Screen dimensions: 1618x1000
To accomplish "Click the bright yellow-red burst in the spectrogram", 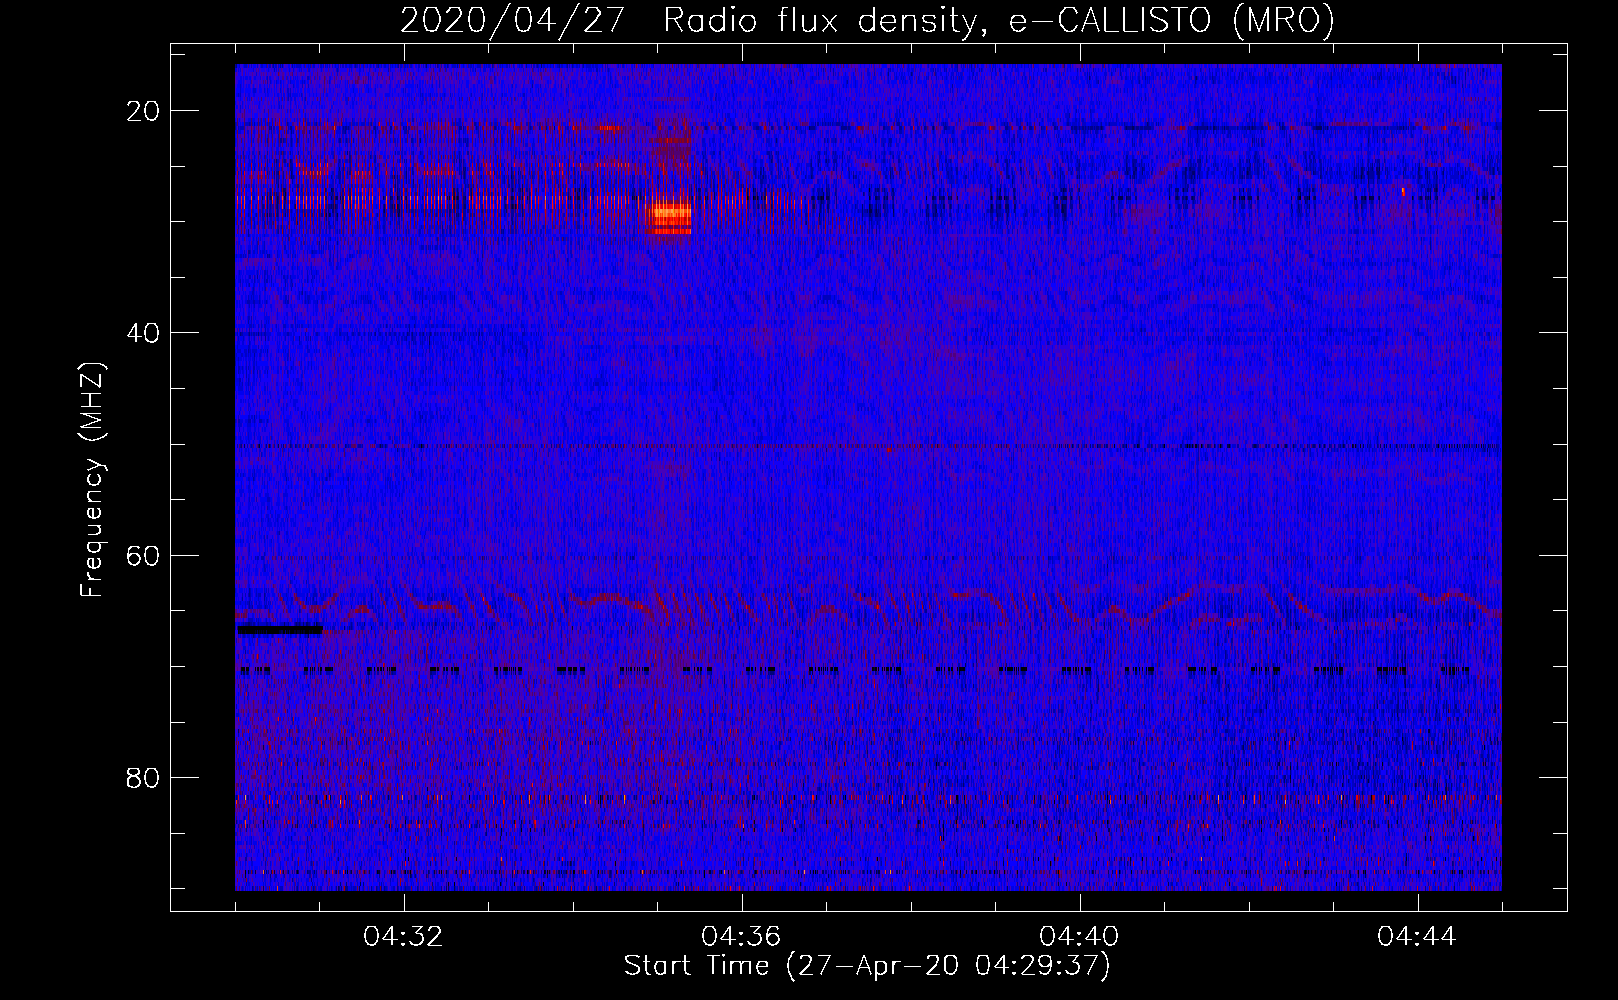I will [670, 218].
